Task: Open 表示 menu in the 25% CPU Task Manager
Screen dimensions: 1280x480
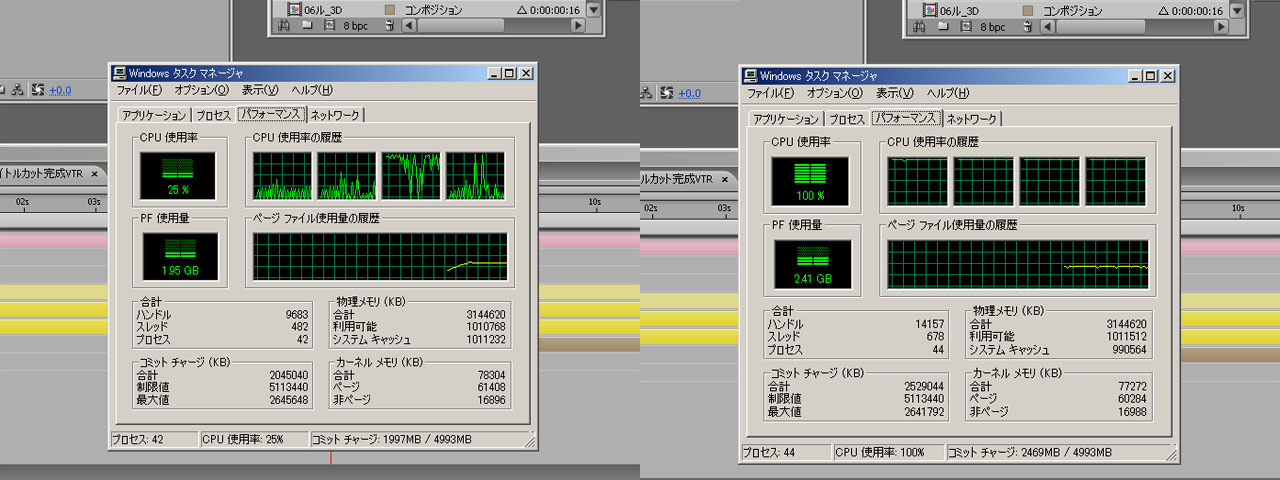Action: click(x=260, y=90)
